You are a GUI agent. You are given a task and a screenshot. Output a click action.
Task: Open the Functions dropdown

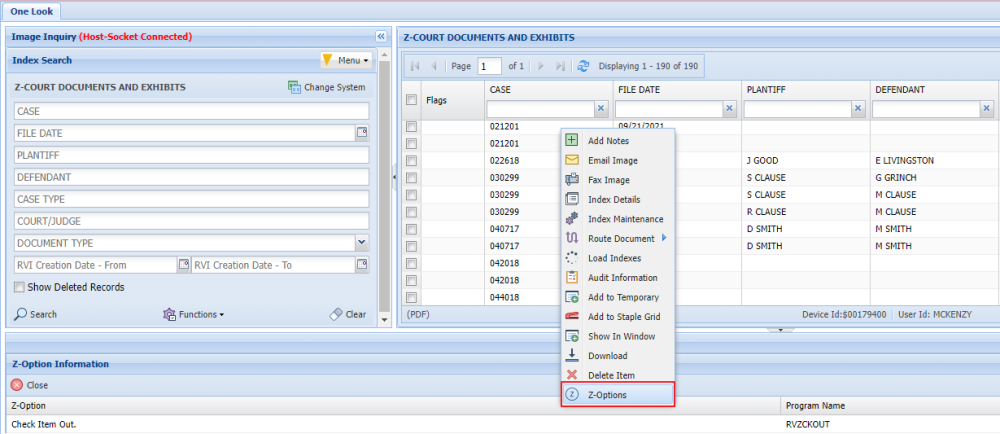(x=194, y=314)
